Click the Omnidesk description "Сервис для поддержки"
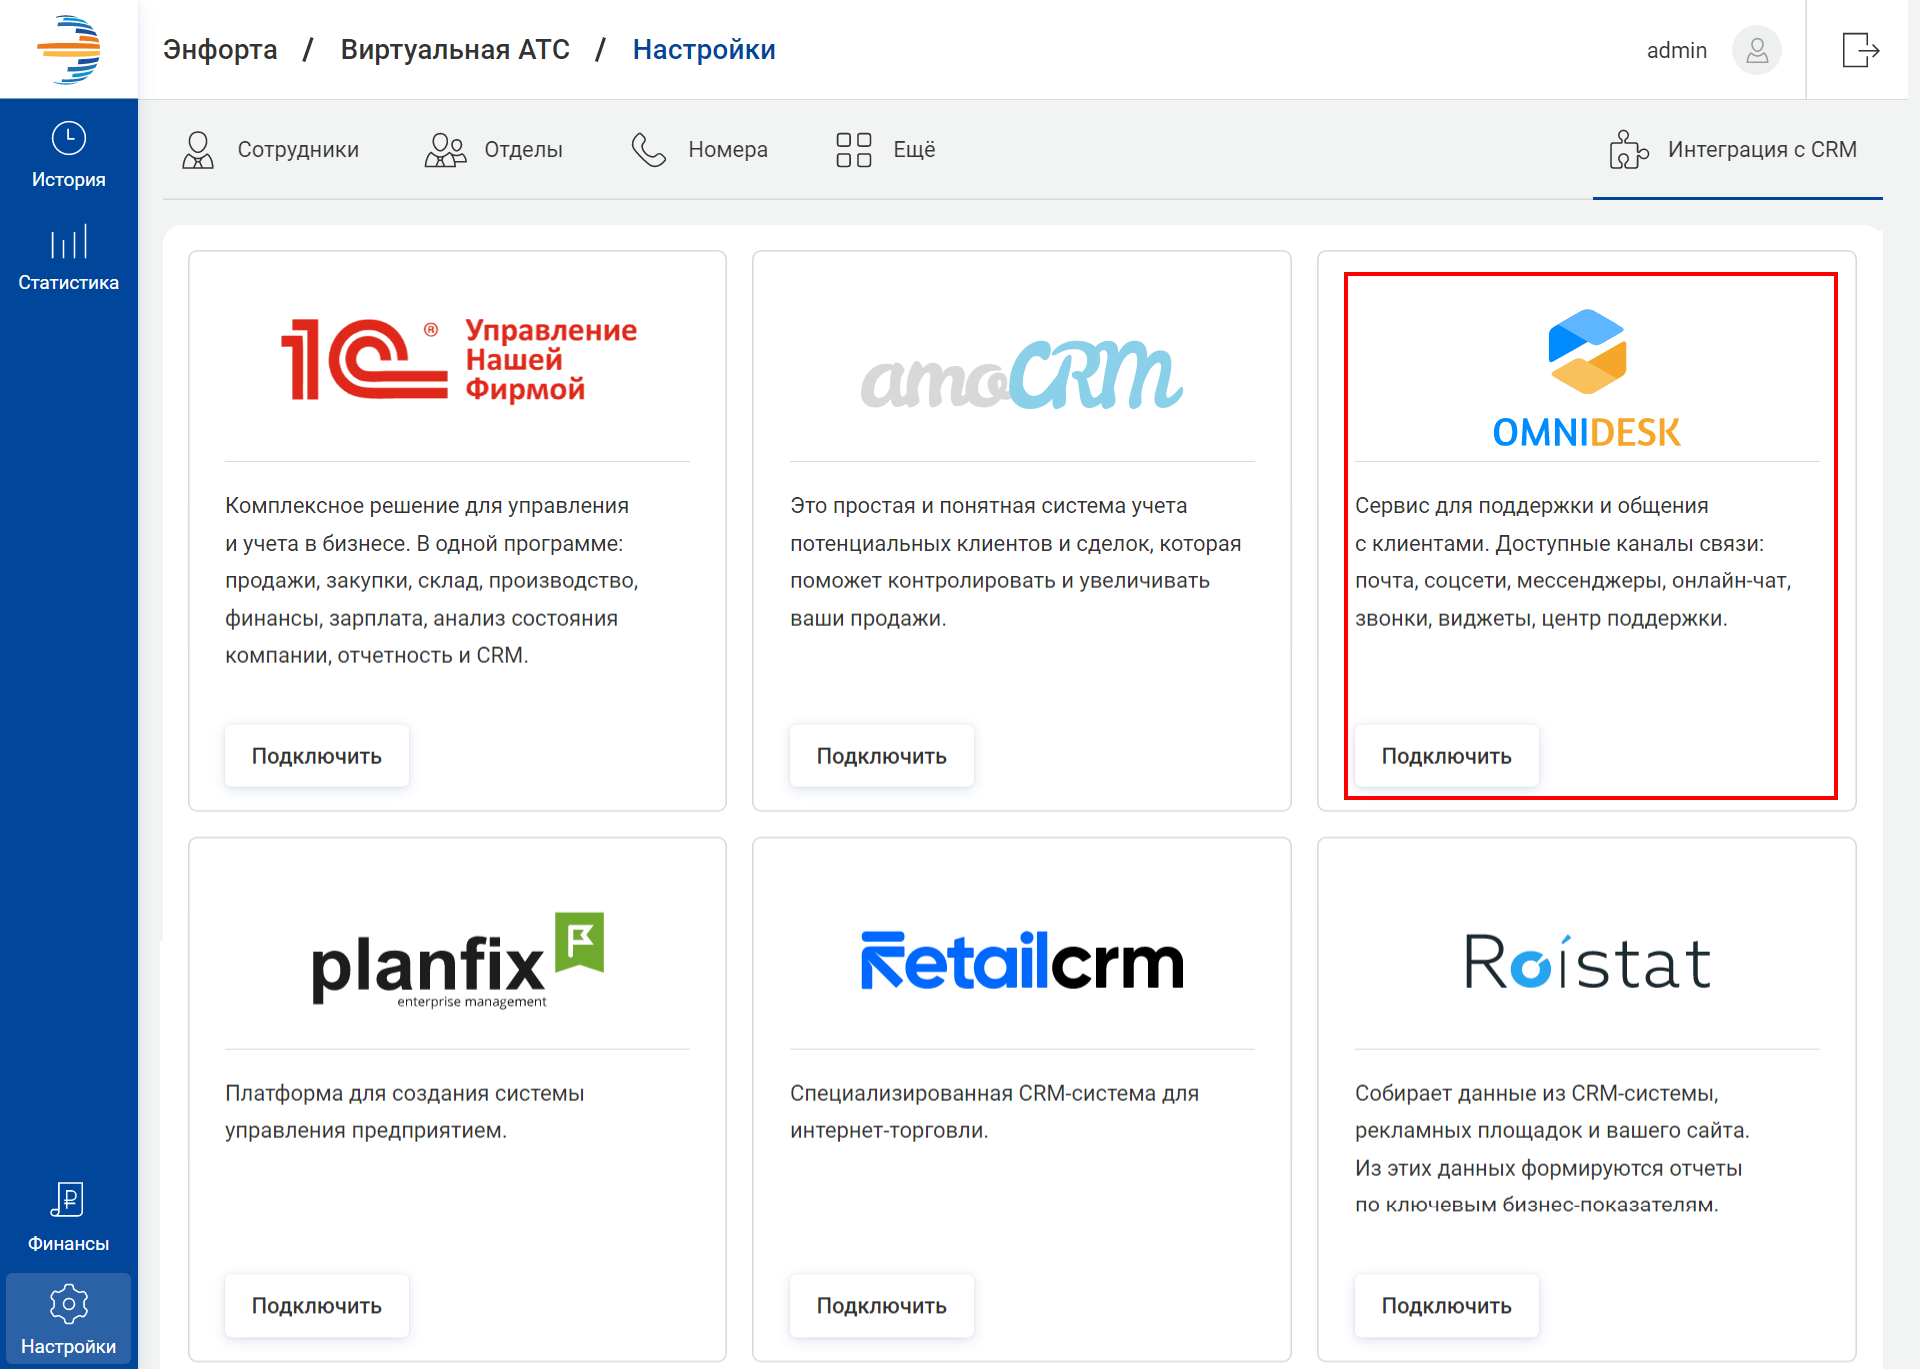Screen dimensions: 1920x1369 pos(1573,562)
